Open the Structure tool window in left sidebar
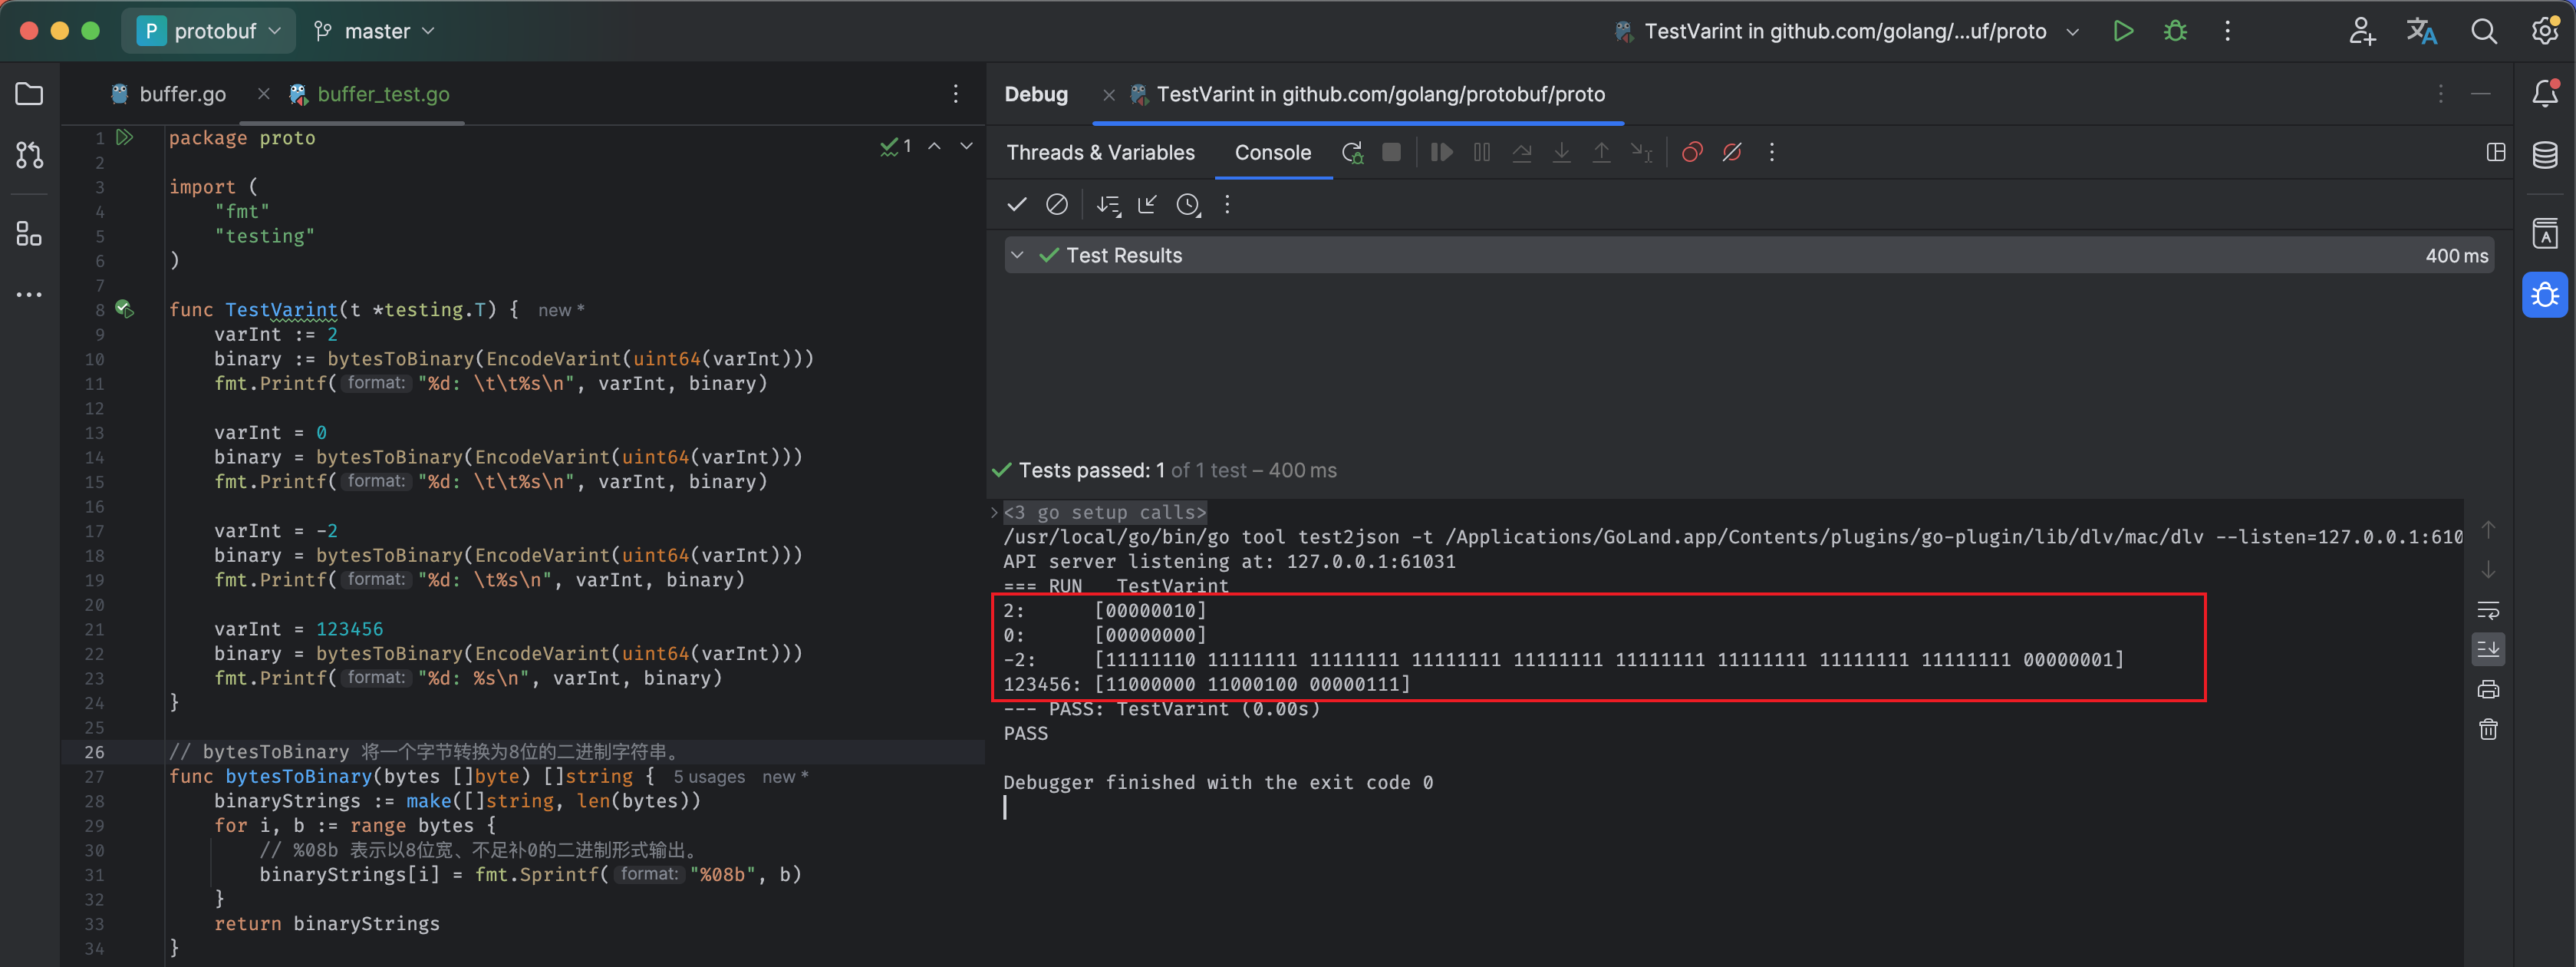2576x967 pixels. (29, 234)
